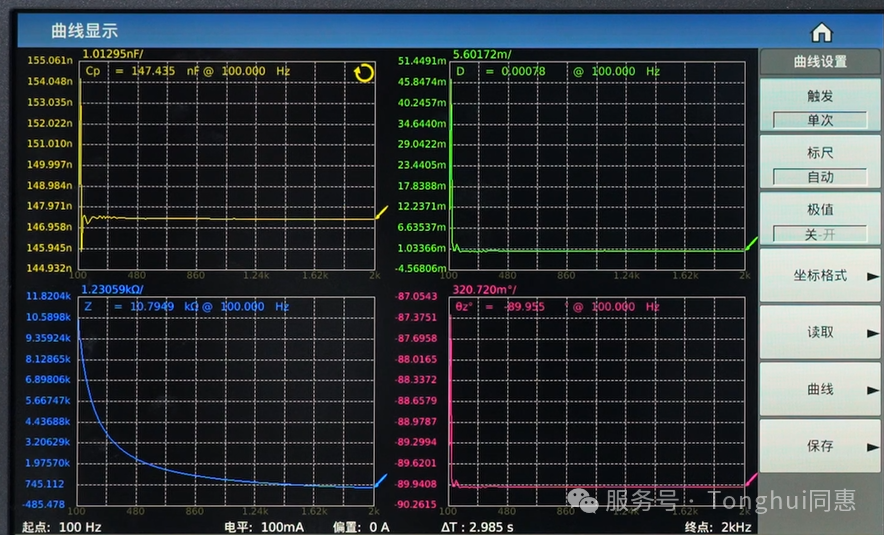Screen dimensions: 884x535
Task: Select the green marker on the D curve
Action: (x=752, y=241)
